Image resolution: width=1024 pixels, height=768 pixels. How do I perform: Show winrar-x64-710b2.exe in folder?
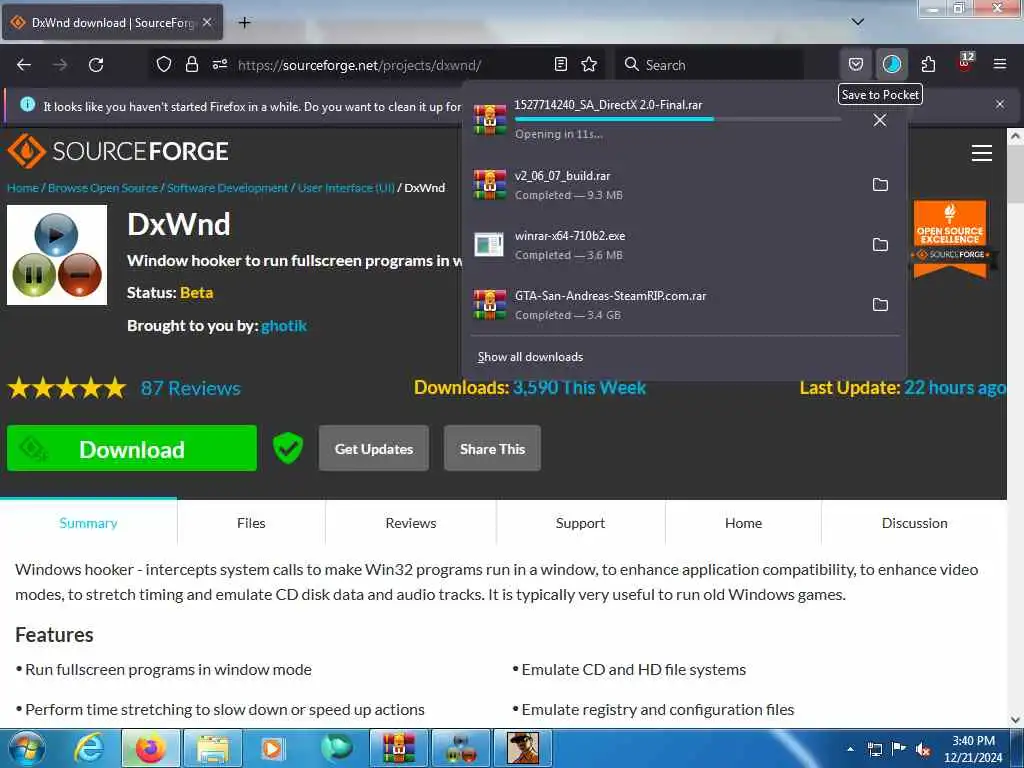(880, 245)
